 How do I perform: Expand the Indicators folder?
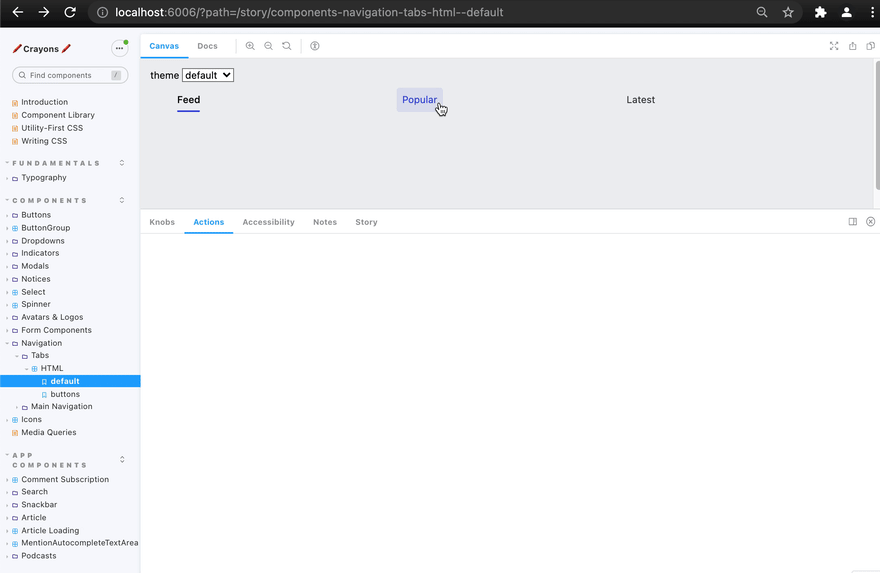pyautogui.click(x=40, y=253)
